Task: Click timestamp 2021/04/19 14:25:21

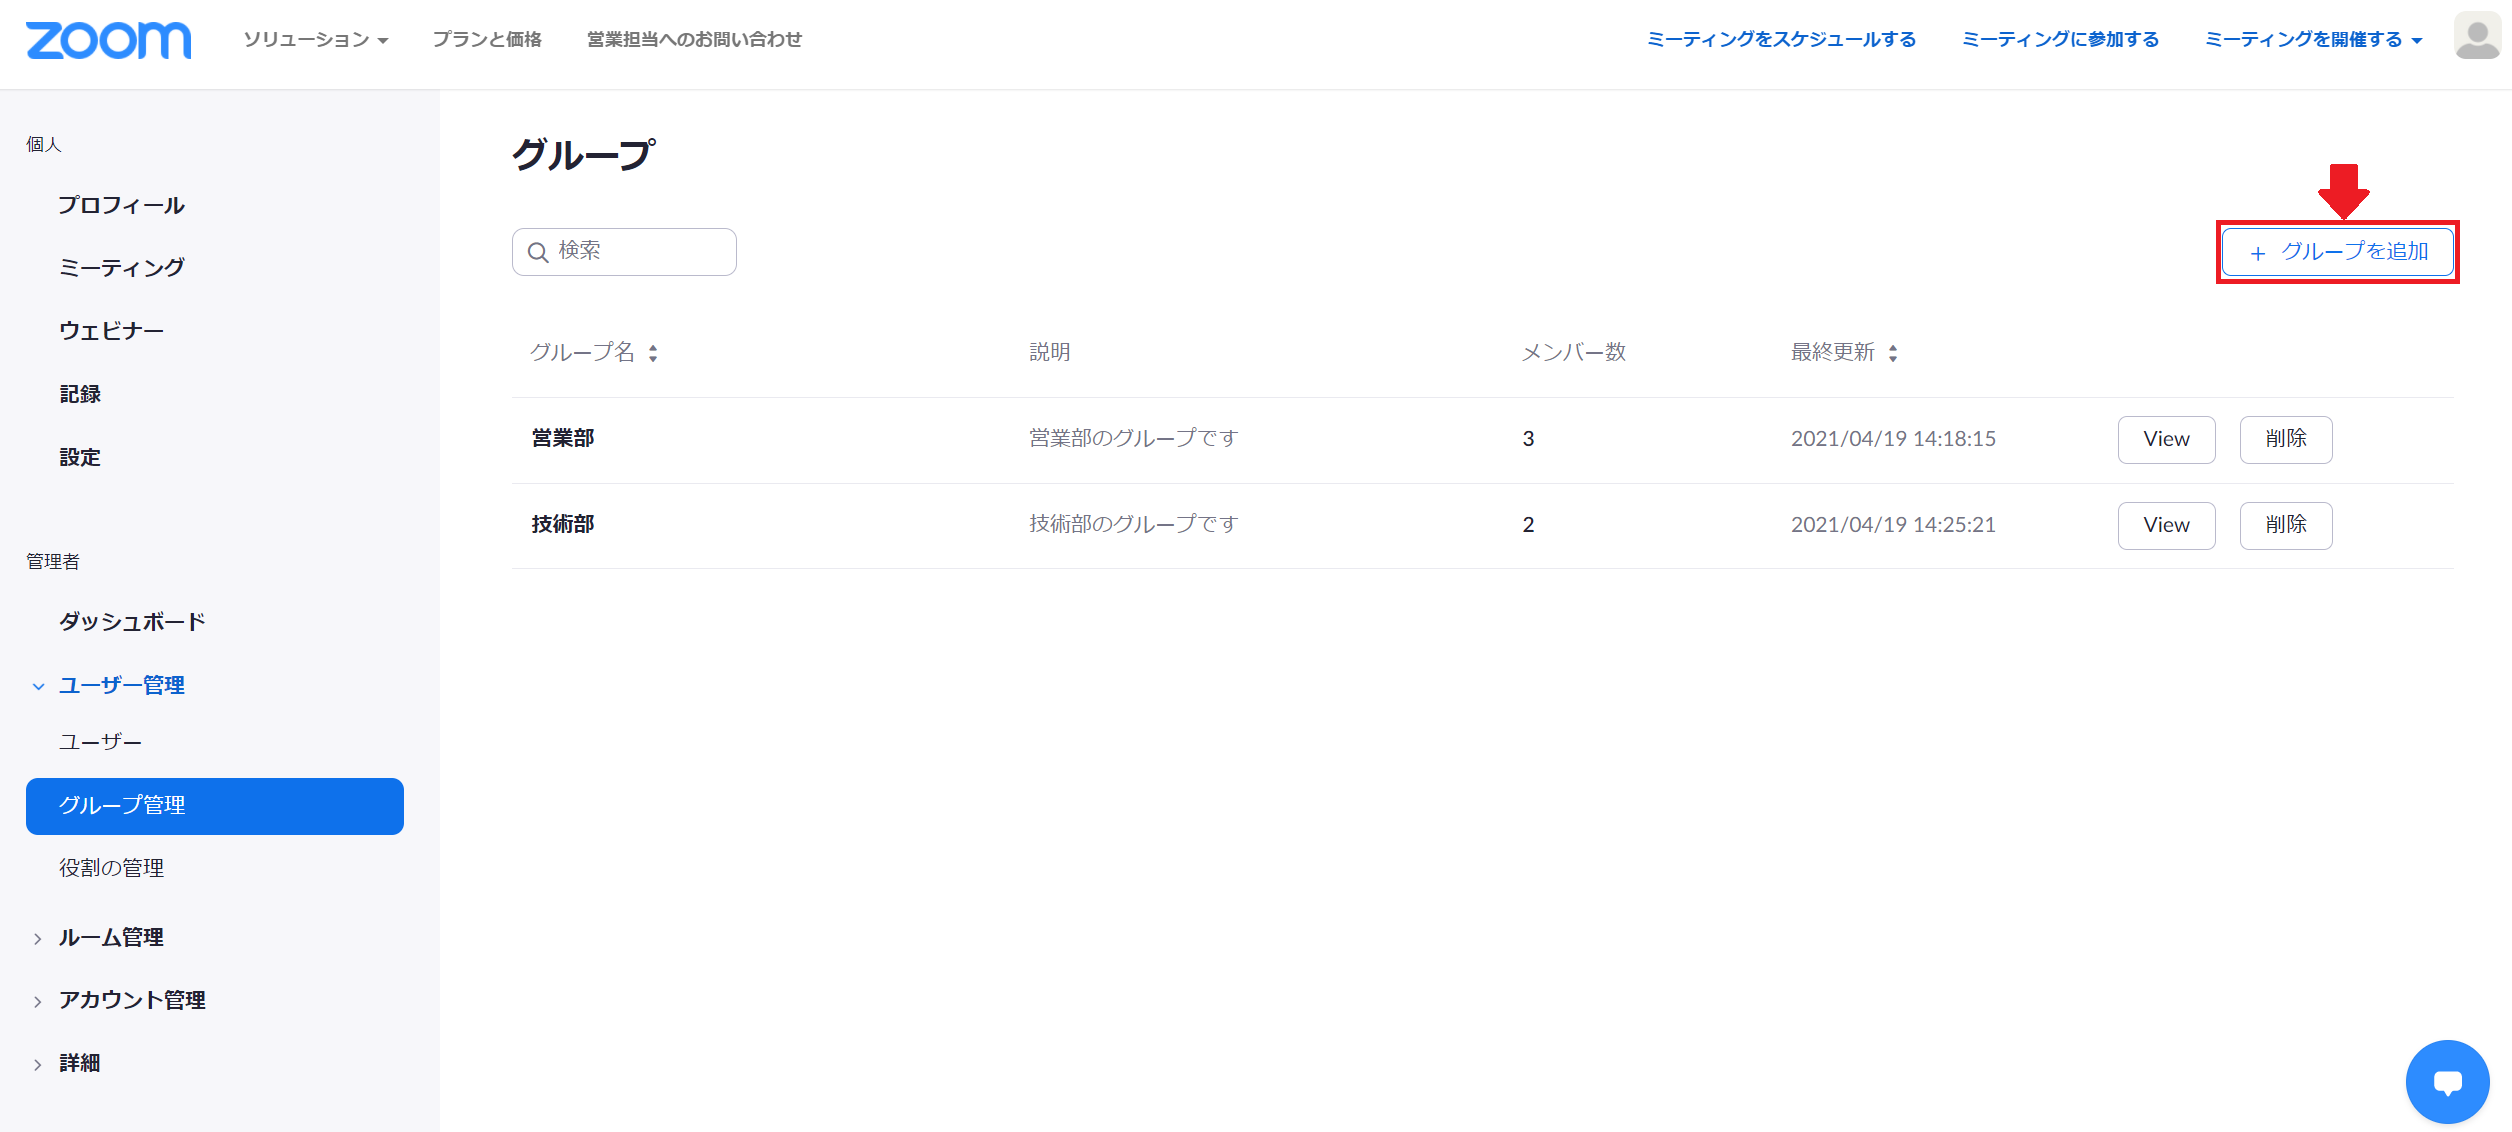Action: click(x=1893, y=524)
